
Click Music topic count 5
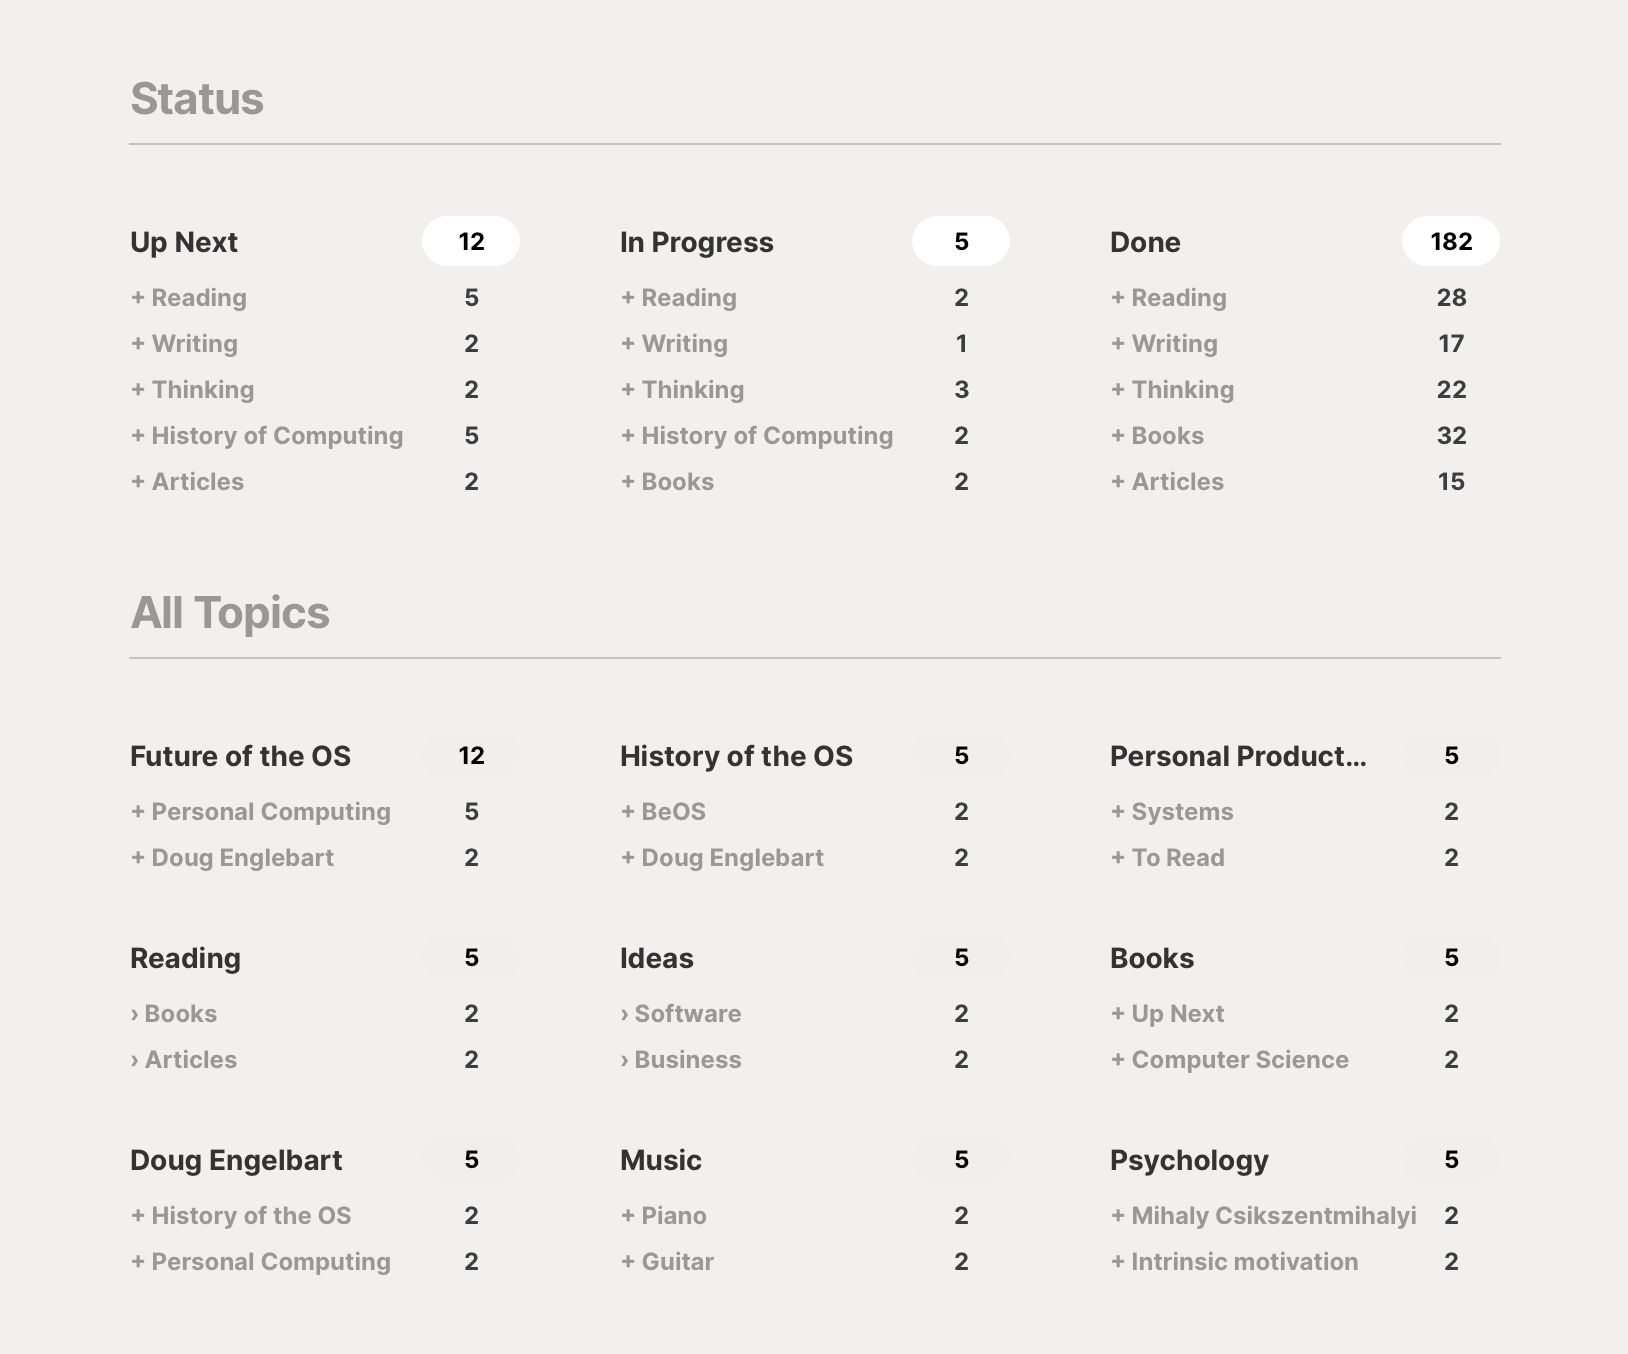tap(961, 1159)
